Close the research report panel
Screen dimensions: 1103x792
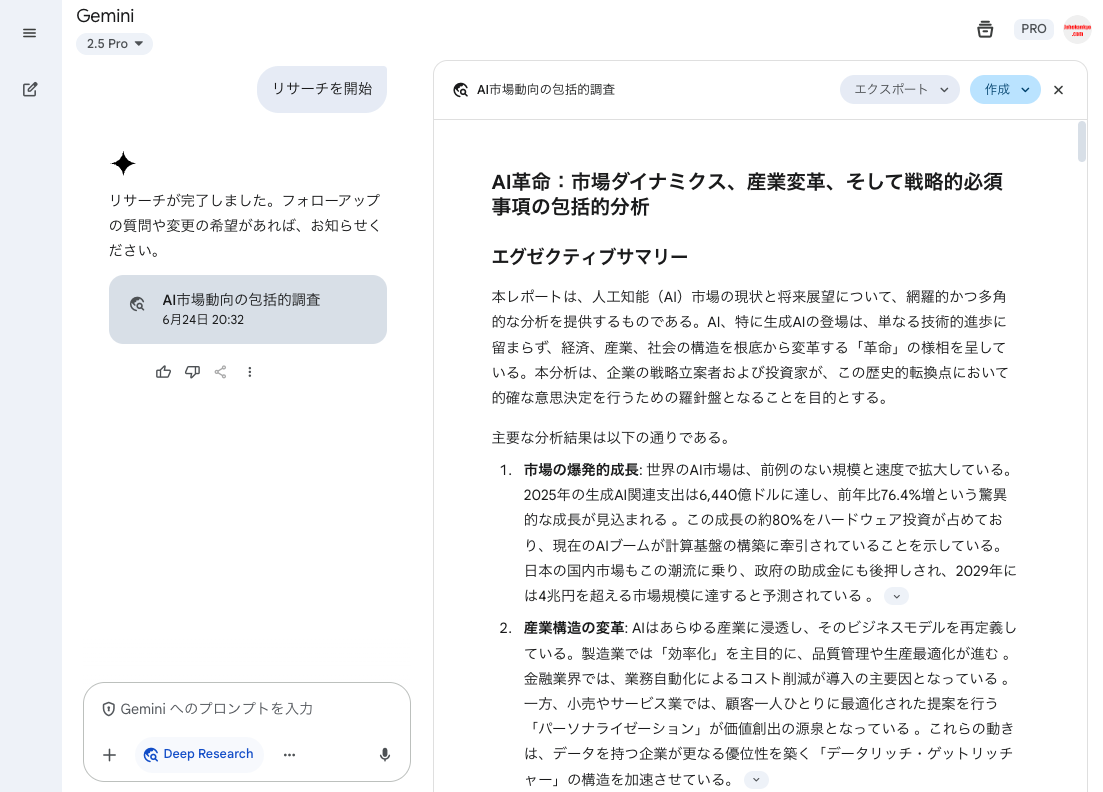point(1059,90)
